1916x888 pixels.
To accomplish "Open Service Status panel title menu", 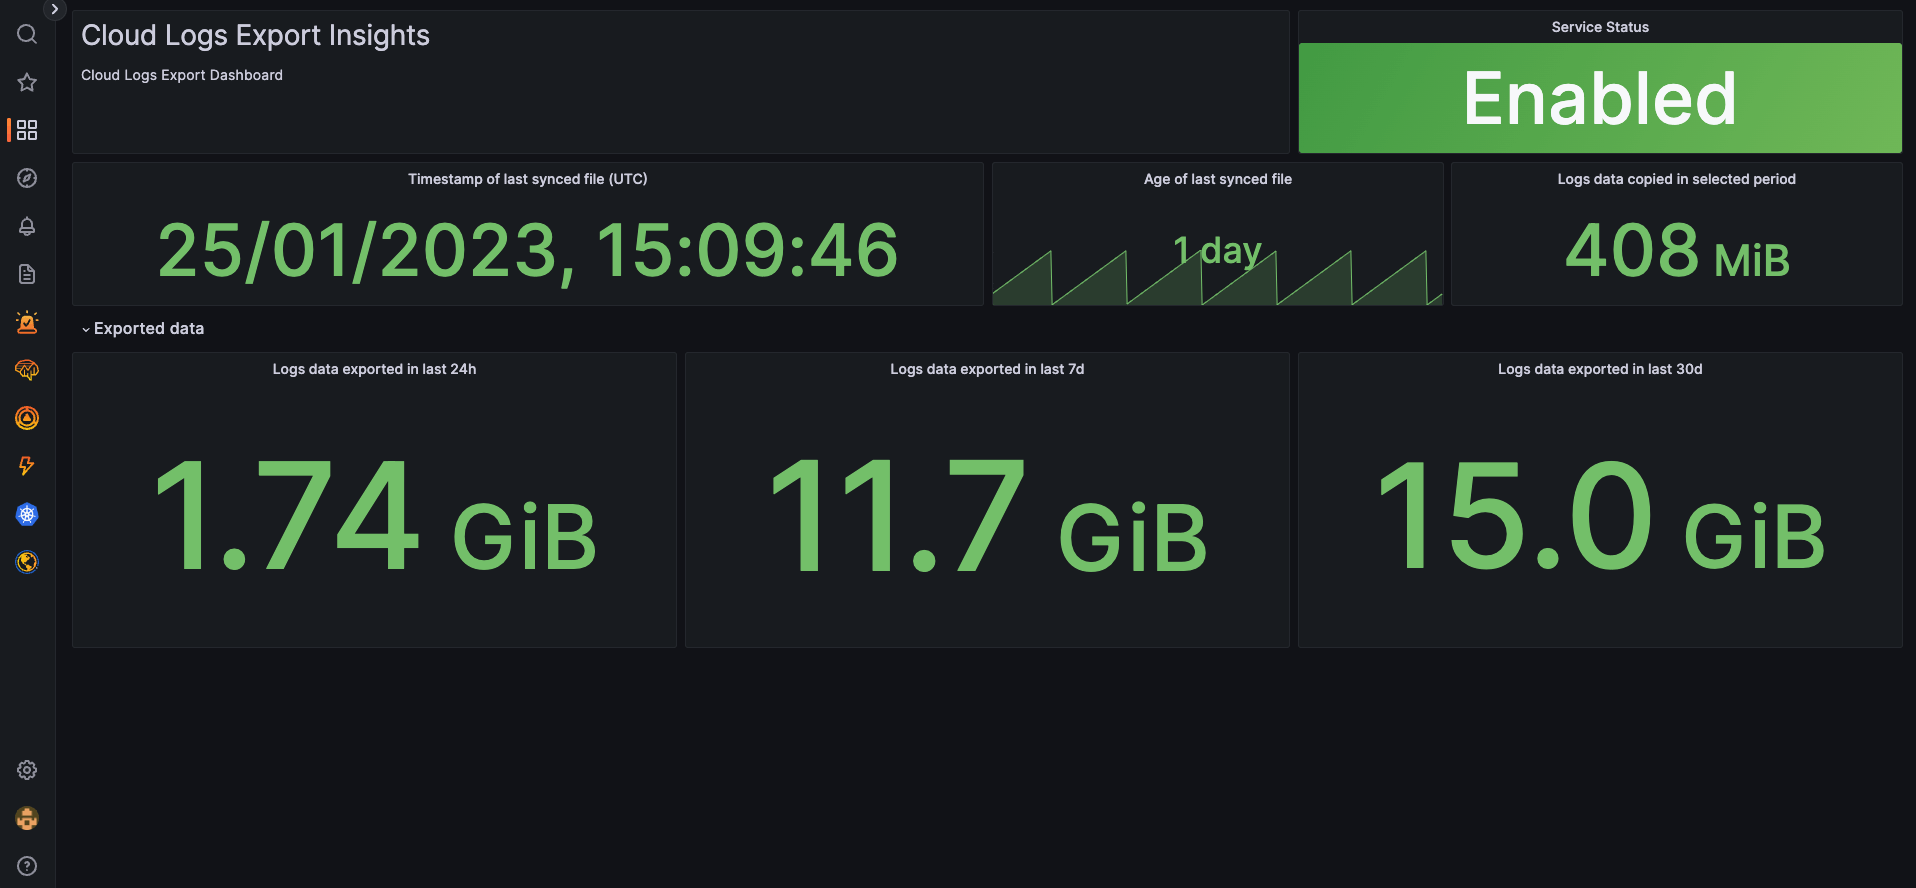I will point(1600,27).
